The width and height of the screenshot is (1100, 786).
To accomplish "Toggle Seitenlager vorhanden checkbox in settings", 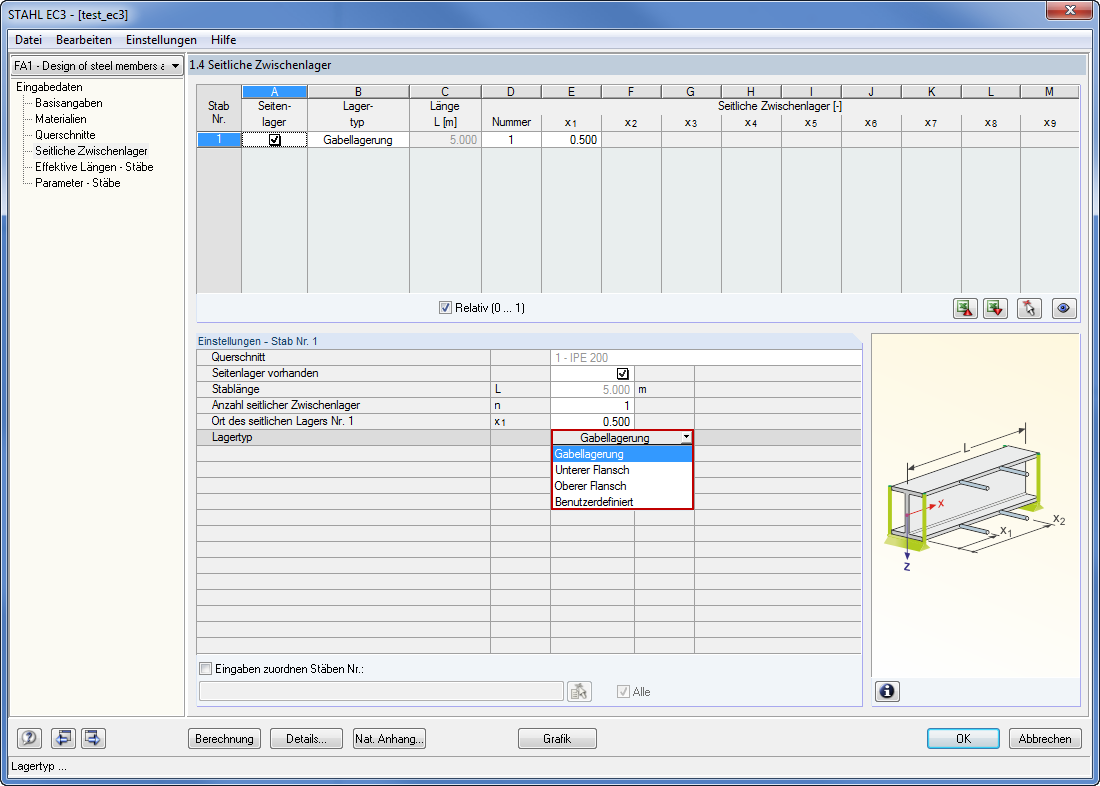I will (x=623, y=373).
